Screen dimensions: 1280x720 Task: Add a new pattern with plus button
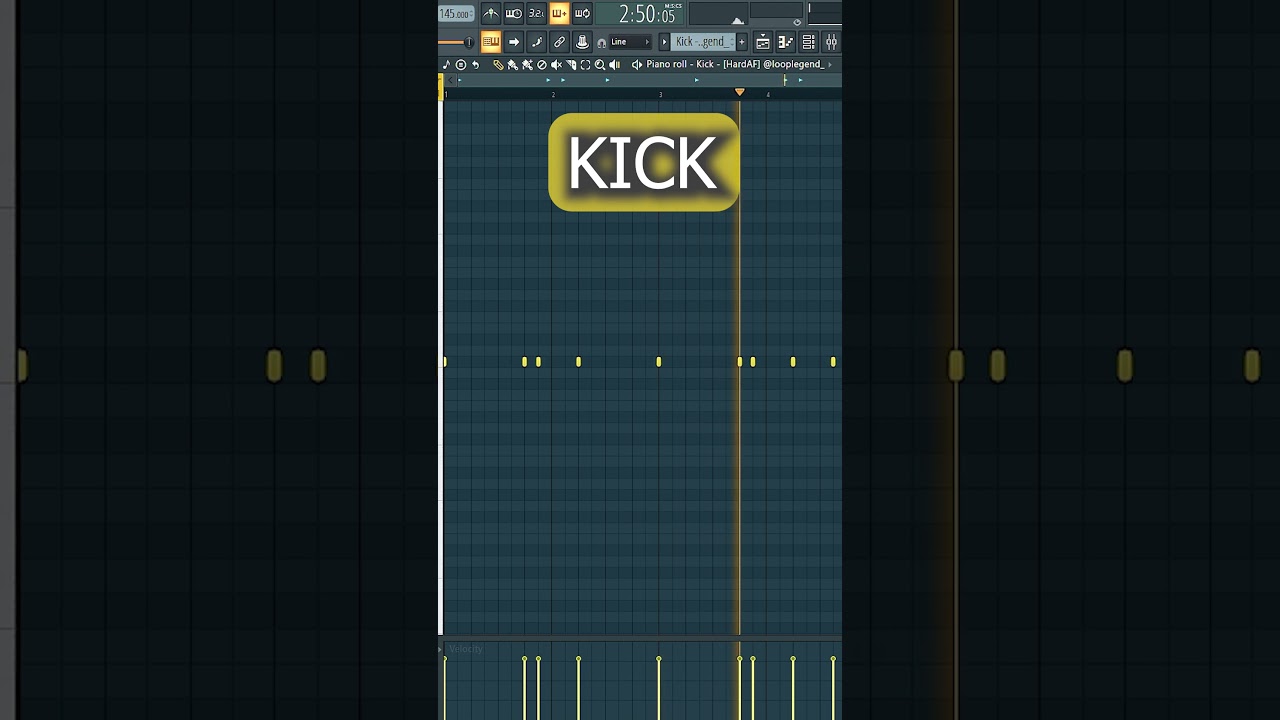click(742, 42)
